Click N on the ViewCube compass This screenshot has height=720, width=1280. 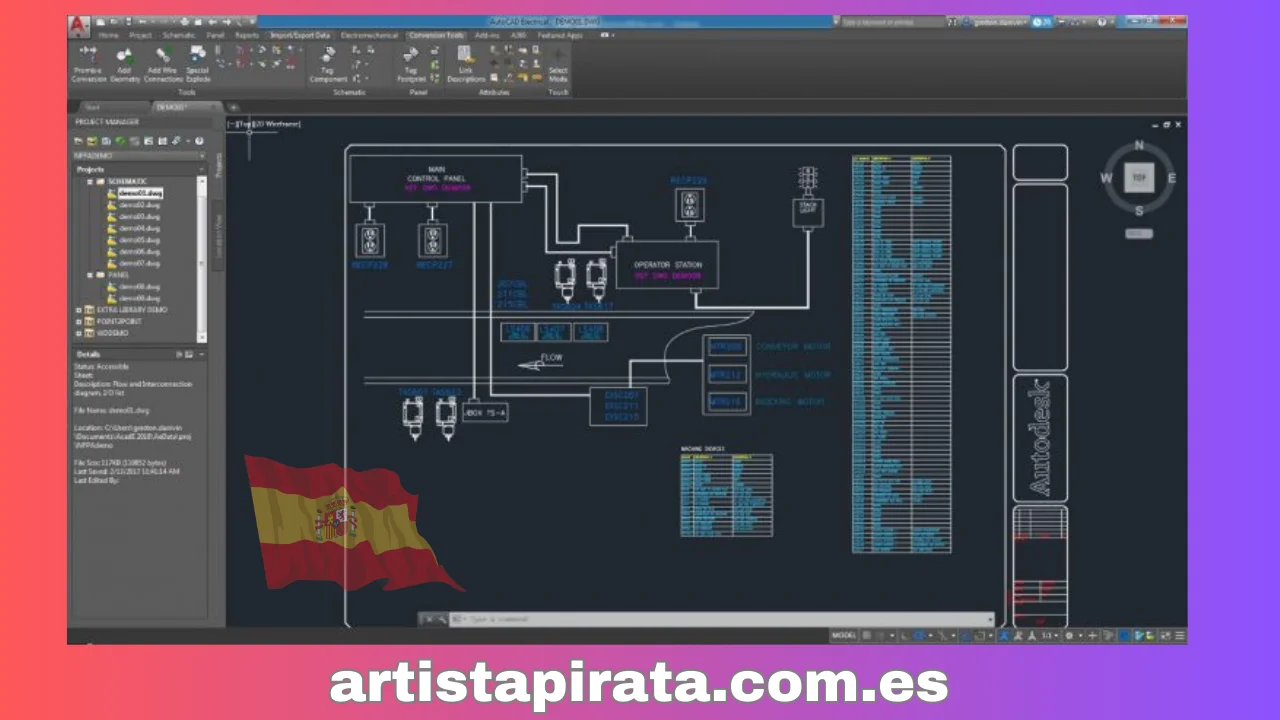click(1139, 146)
